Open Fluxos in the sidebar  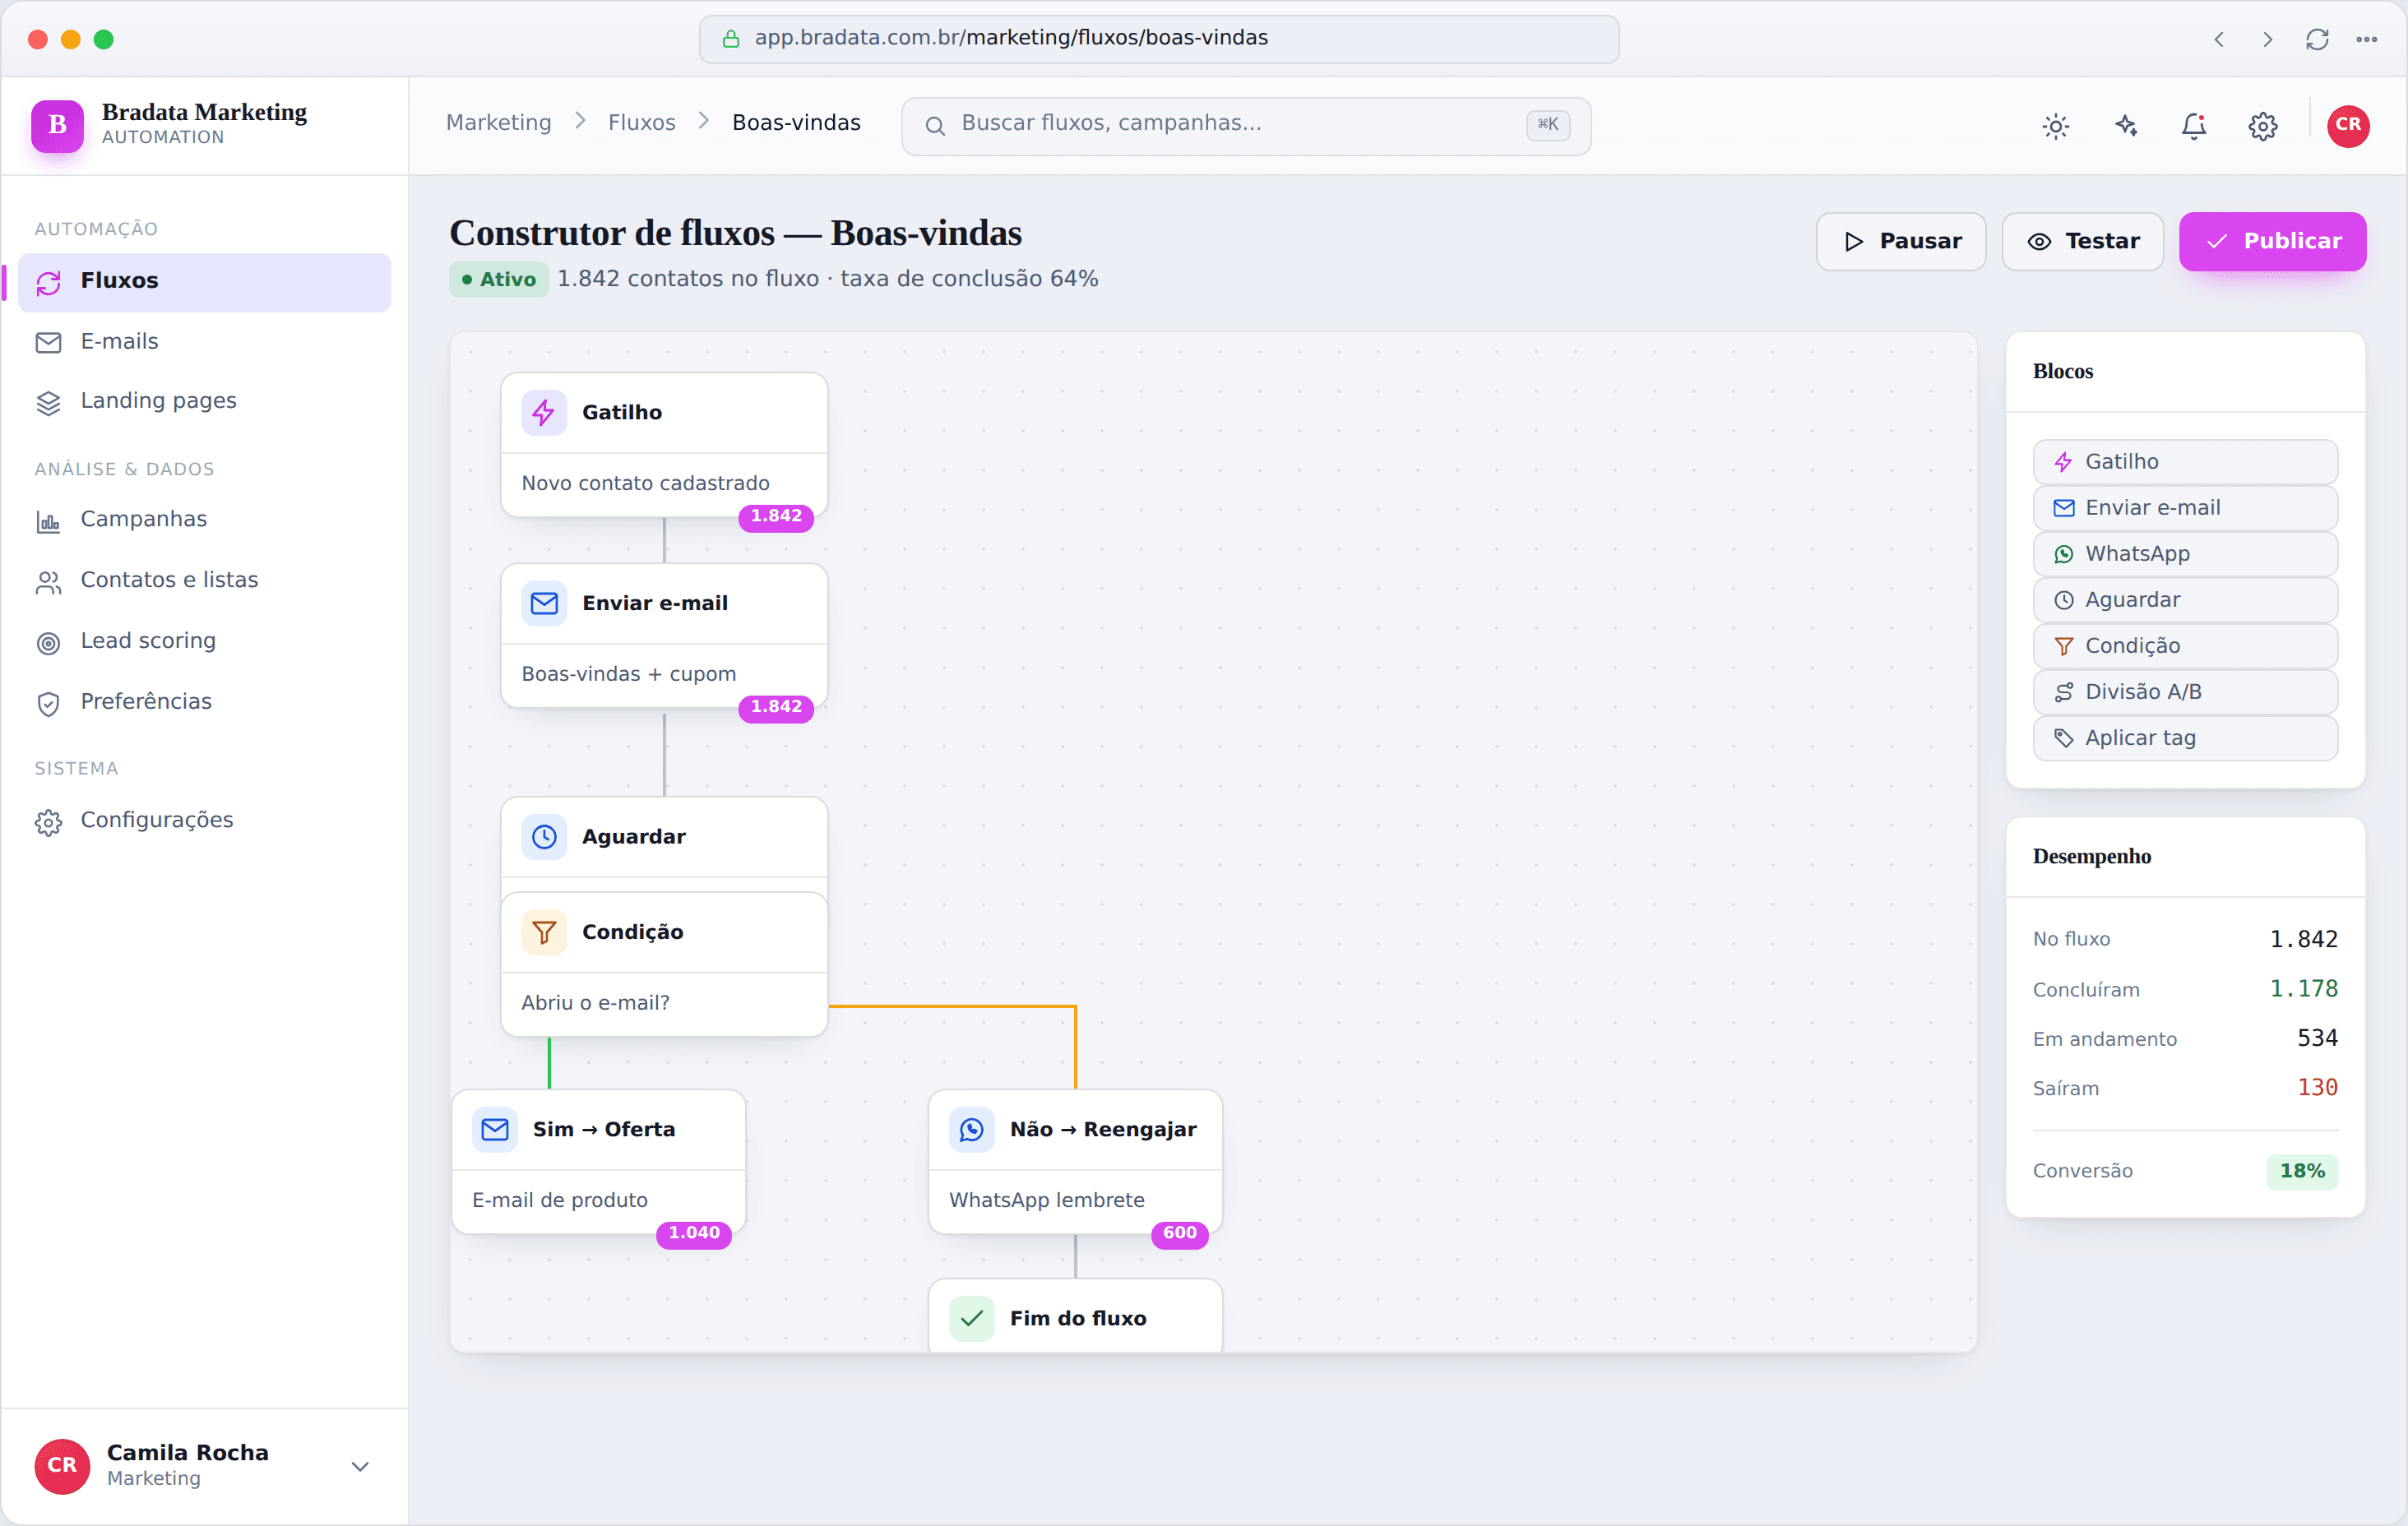click(x=204, y=281)
